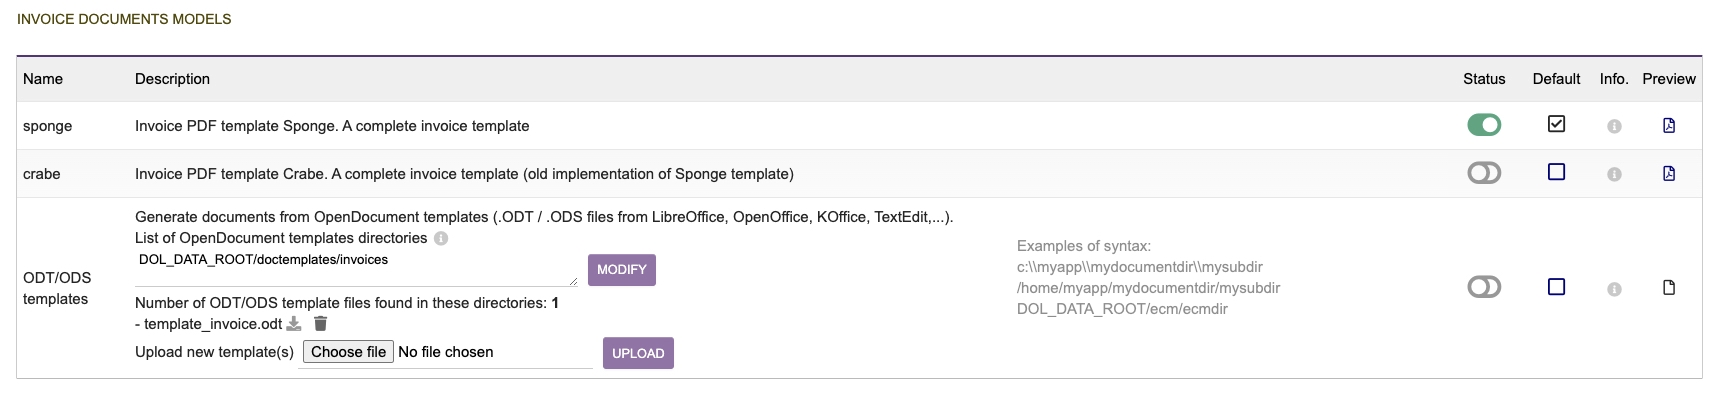The width and height of the screenshot is (1717, 411).
Task: Enable the crabe template status switch
Action: pos(1484,173)
